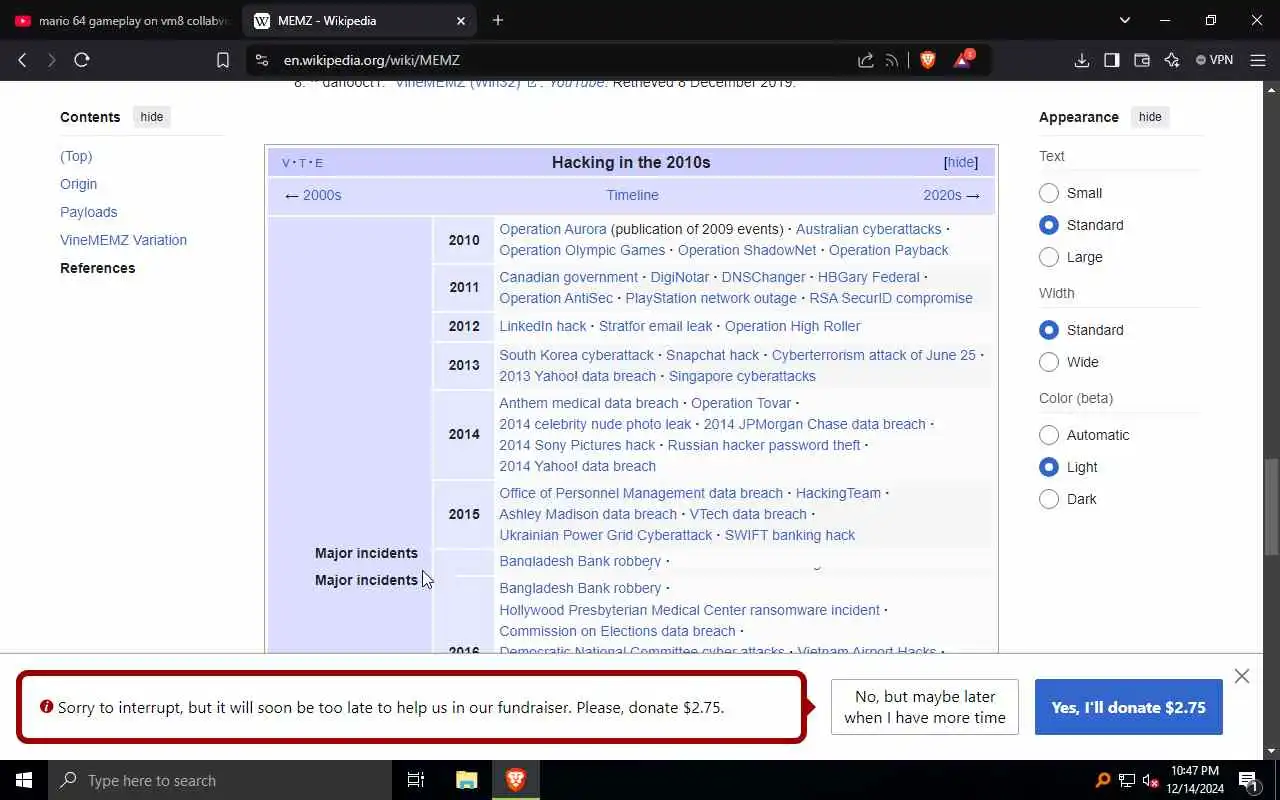Select Standard text size
The width and height of the screenshot is (1280, 800).
(x=1049, y=225)
